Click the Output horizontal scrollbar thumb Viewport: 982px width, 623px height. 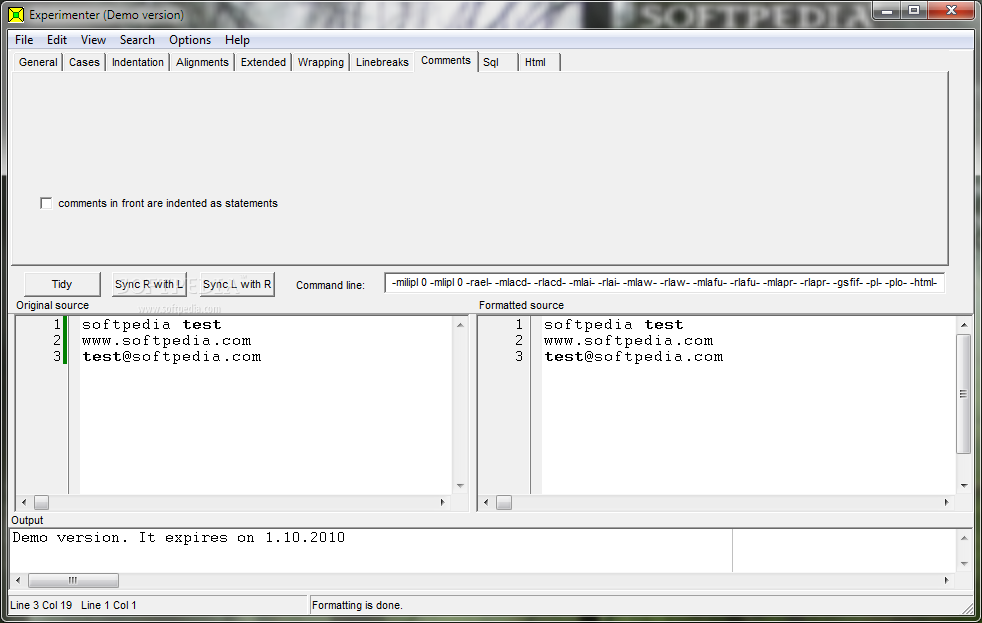[73, 580]
